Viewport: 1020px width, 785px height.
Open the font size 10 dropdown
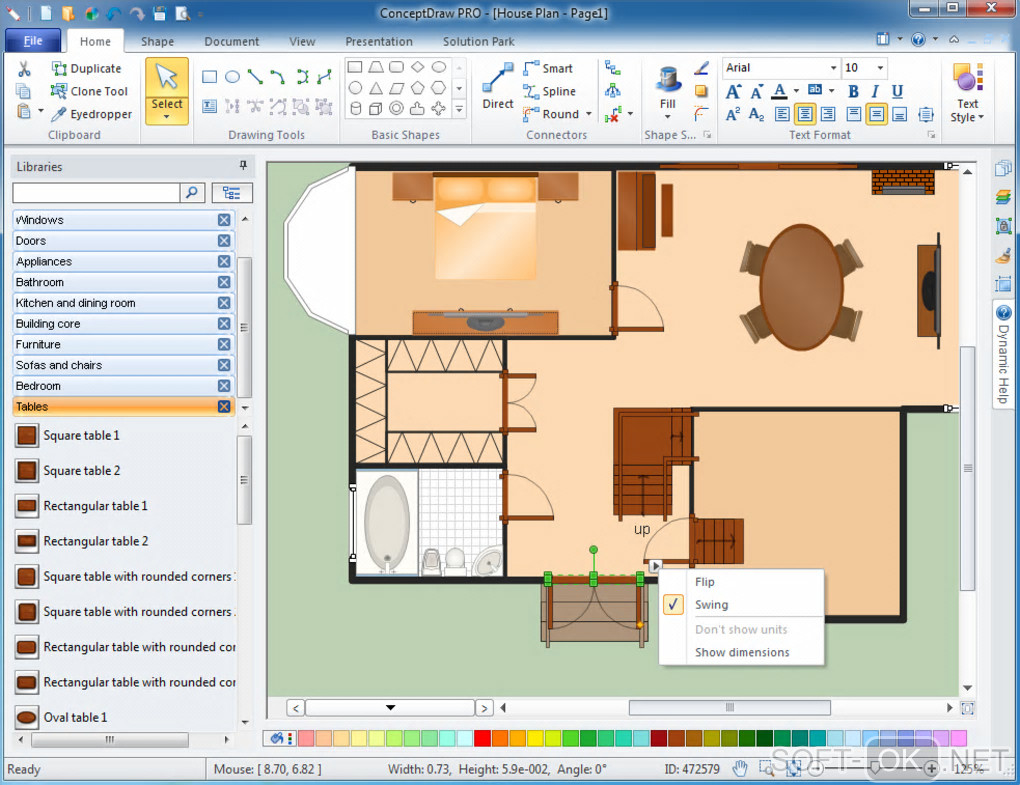[x=880, y=68]
